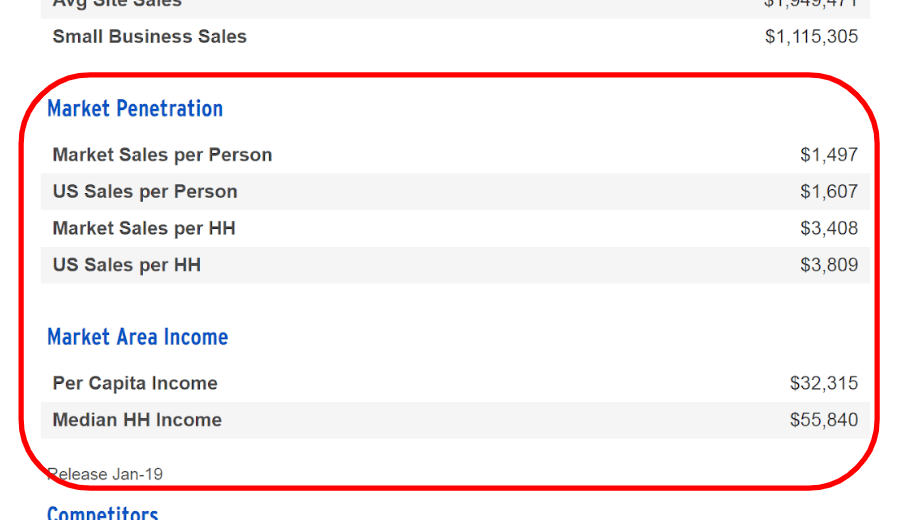
Task: Click the $1,497 market sales value
Action: coord(828,155)
